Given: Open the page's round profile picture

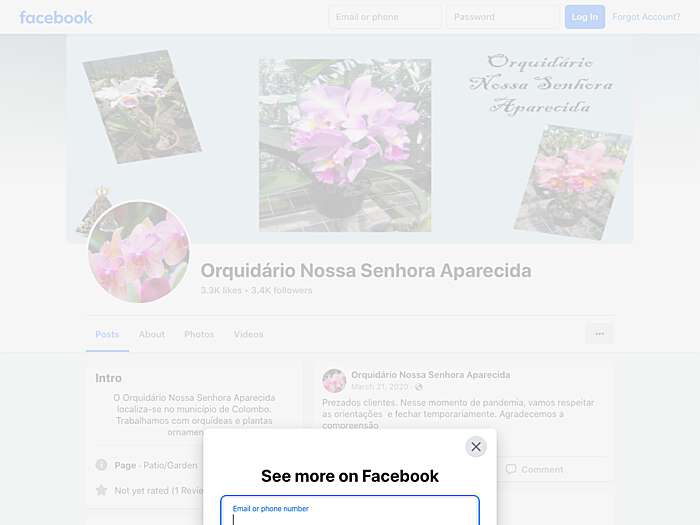Looking at the screenshot, I should [139, 252].
